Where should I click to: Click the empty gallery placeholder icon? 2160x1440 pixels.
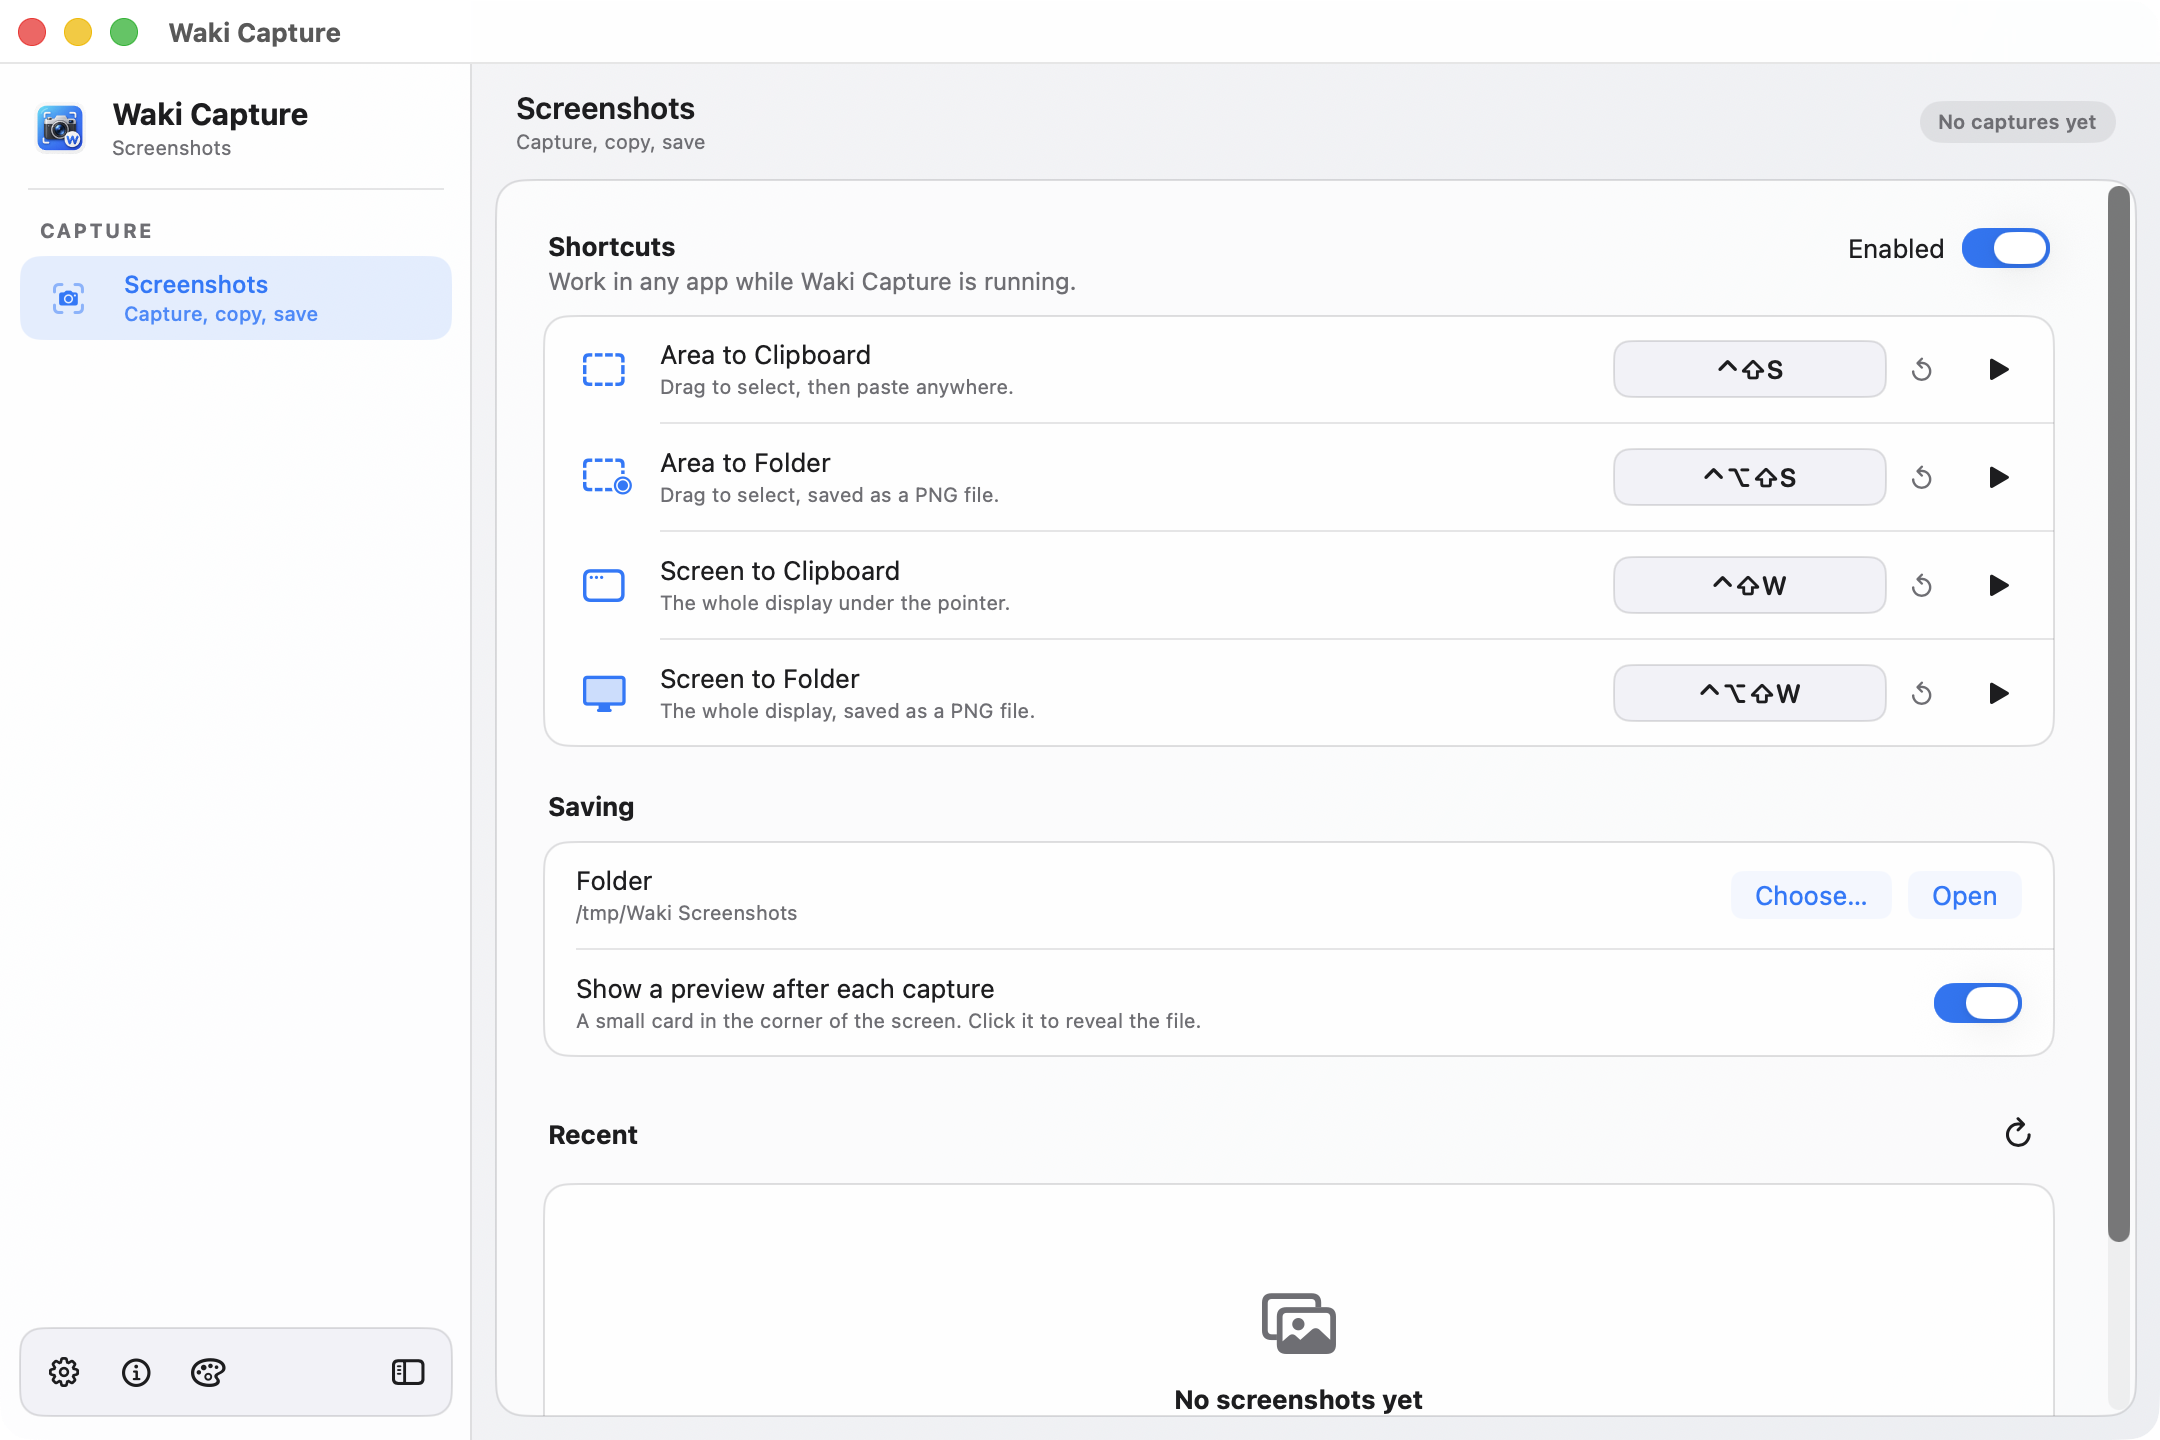(1298, 1323)
